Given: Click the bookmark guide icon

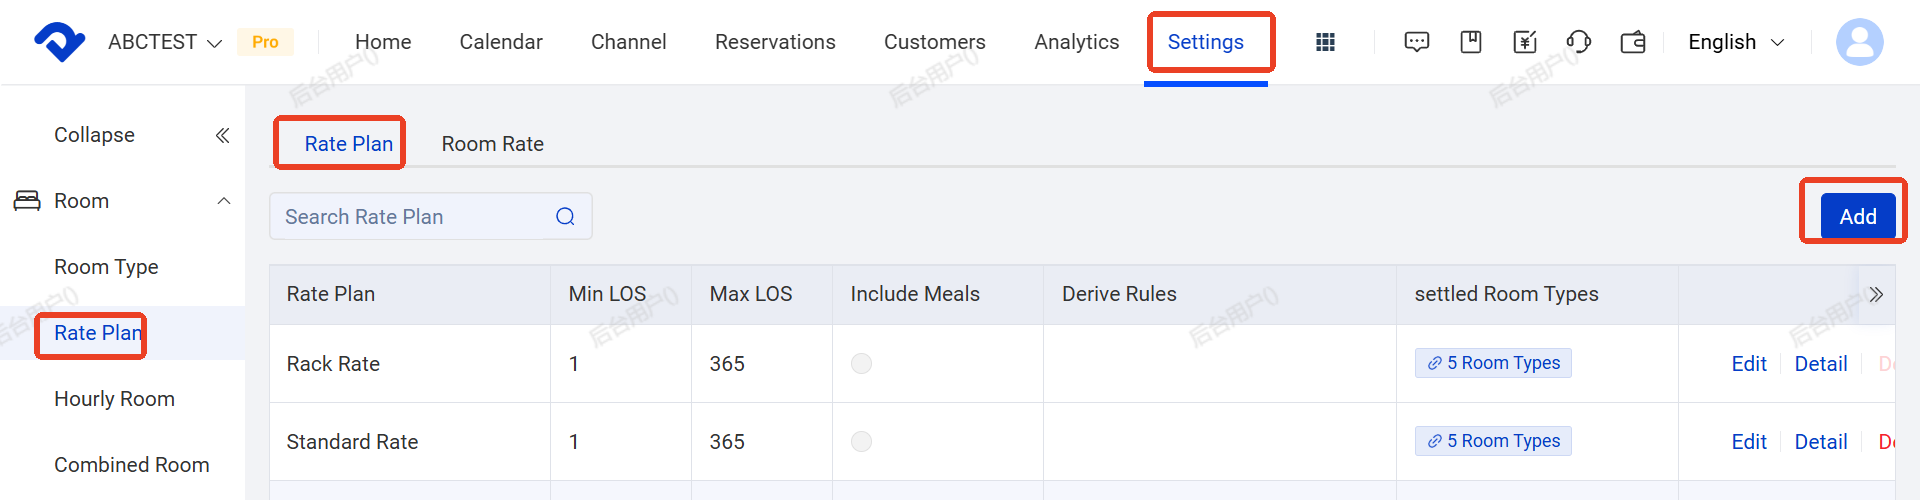Looking at the screenshot, I should coord(1471,42).
